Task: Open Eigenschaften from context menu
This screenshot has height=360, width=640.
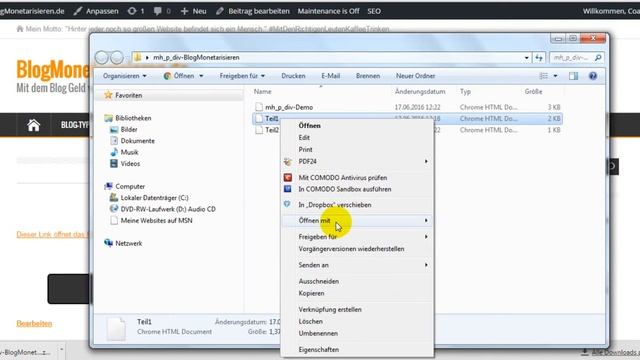Action: (x=318, y=349)
